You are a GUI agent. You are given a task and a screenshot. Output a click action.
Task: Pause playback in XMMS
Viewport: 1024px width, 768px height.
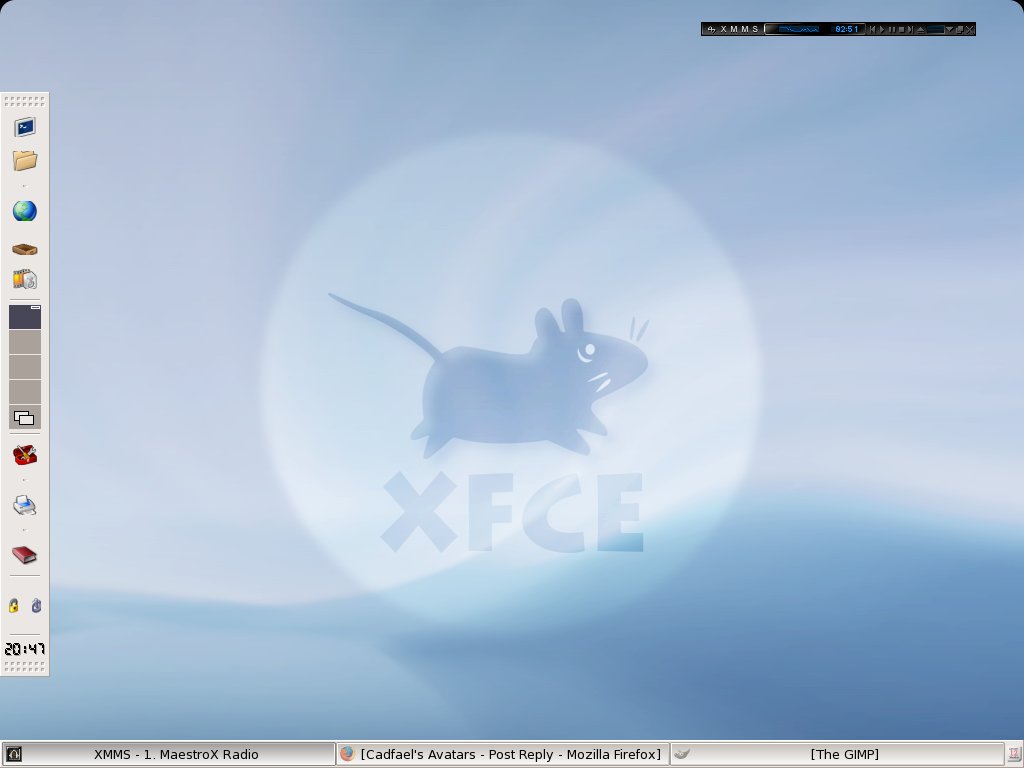tap(891, 29)
